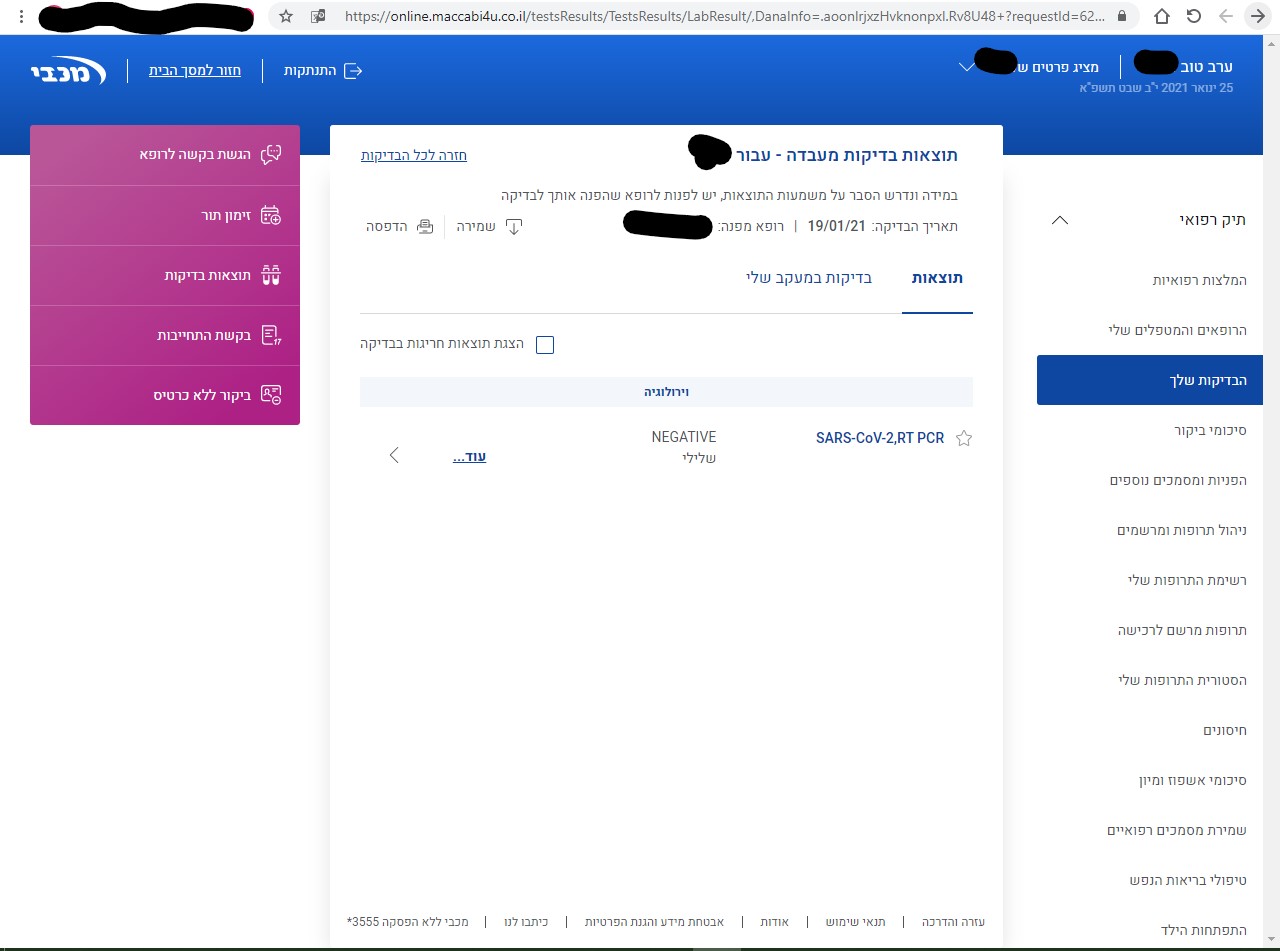Click the ביקור ללא כרטיס button
Viewport: 1280px width, 951px height.
click(165, 395)
